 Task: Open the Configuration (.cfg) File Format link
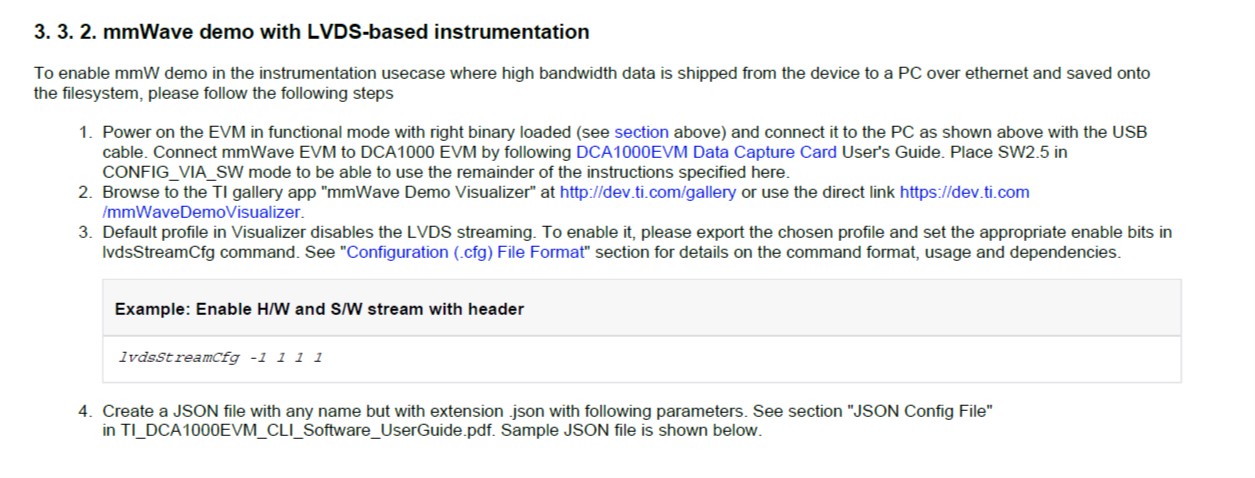point(464,252)
